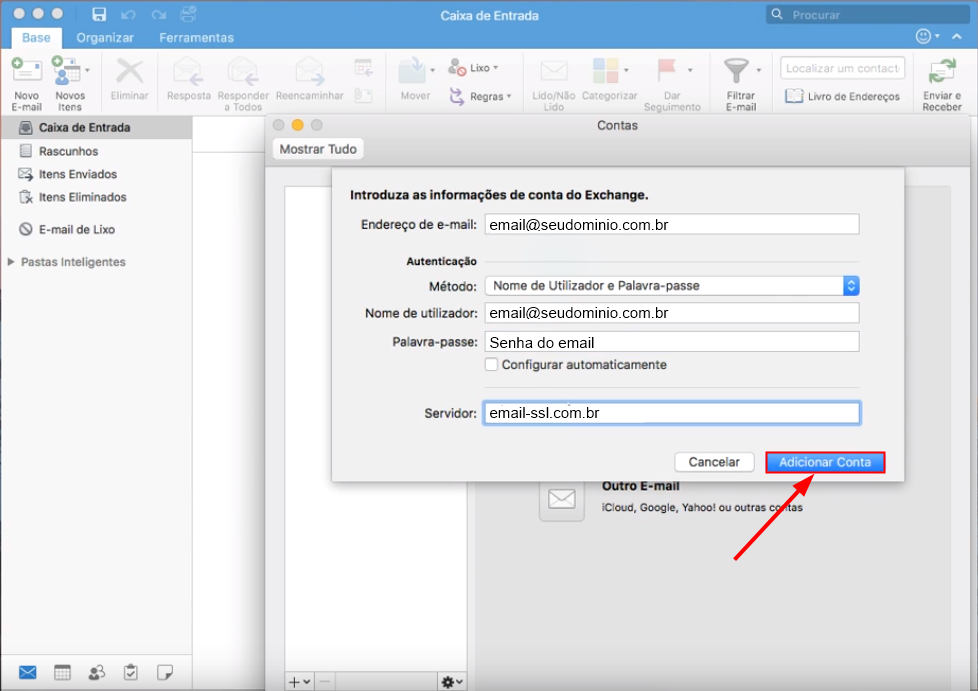Image resolution: width=978 pixels, height=691 pixels.
Task: Open Livro de Endereços address book
Action: [842, 96]
